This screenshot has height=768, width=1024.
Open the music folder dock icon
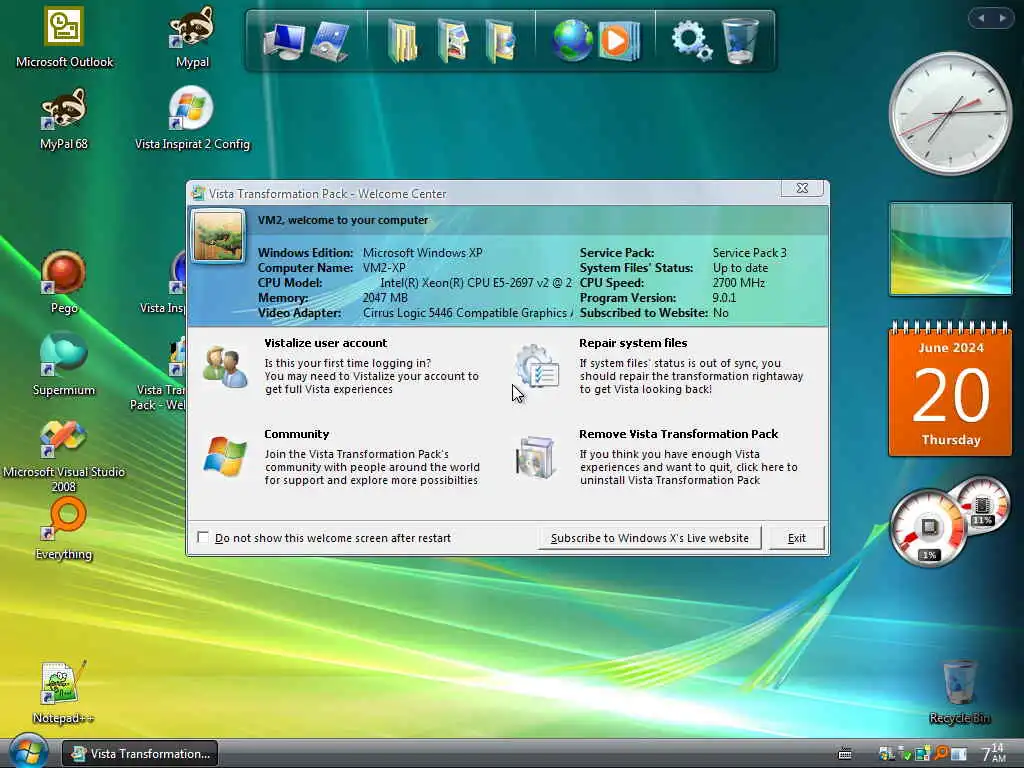click(501, 41)
